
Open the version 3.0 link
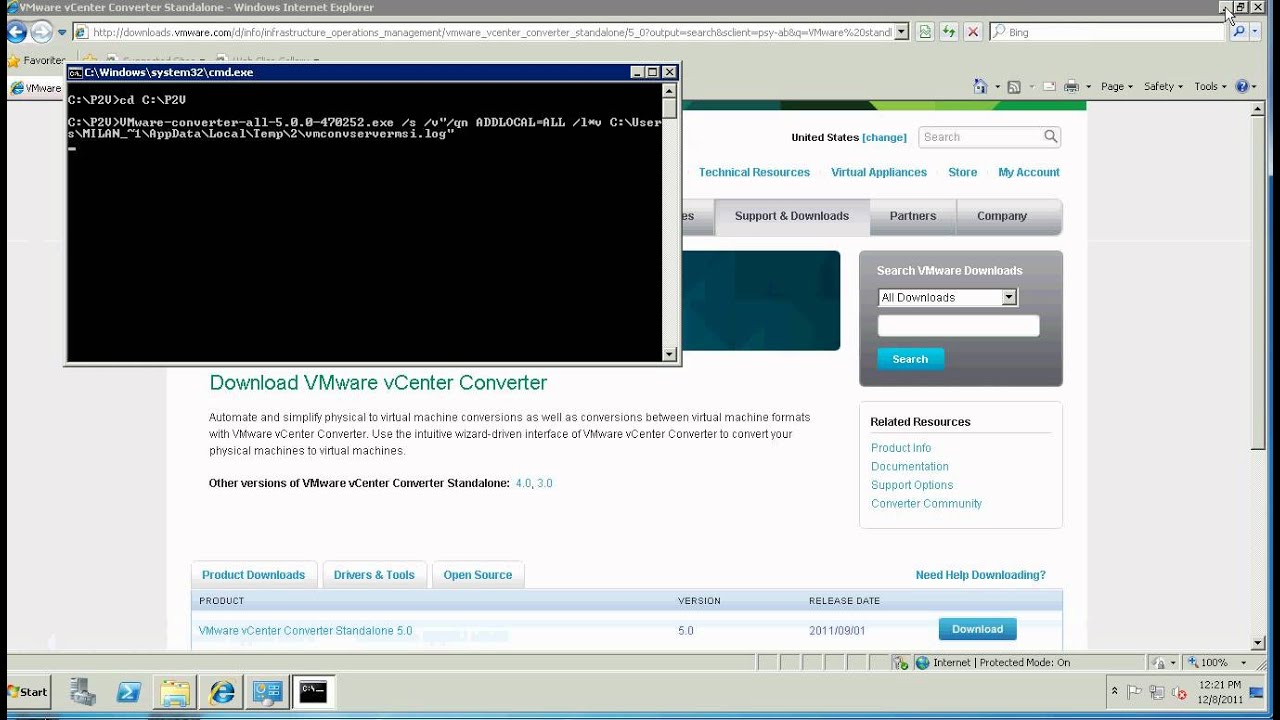coord(545,483)
